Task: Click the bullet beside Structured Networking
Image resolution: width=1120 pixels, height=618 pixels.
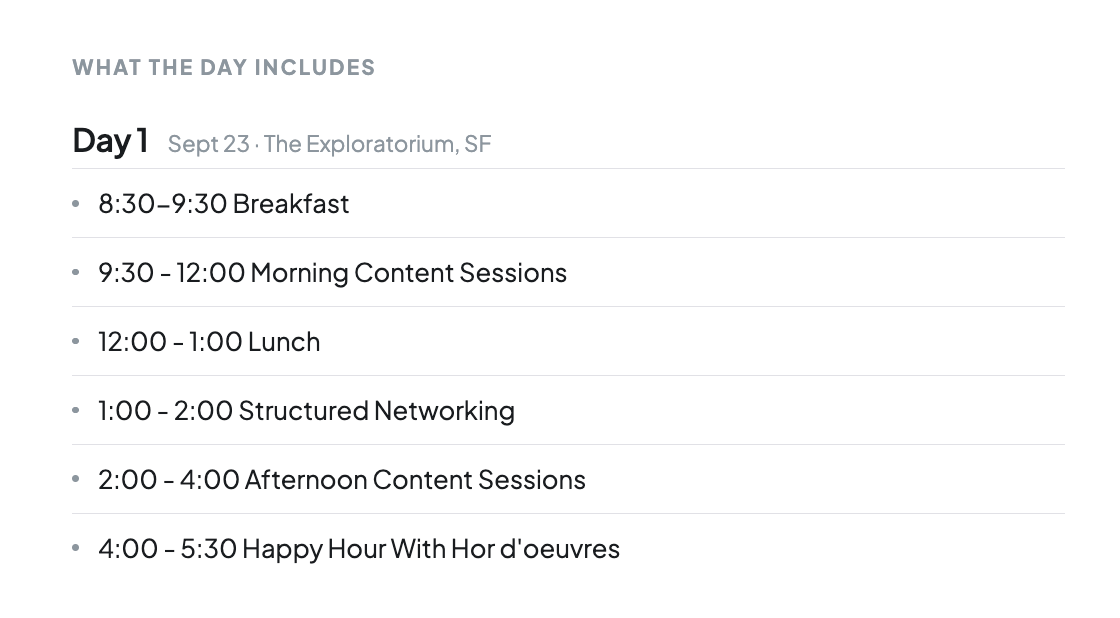Action: [x=76, y=410]
